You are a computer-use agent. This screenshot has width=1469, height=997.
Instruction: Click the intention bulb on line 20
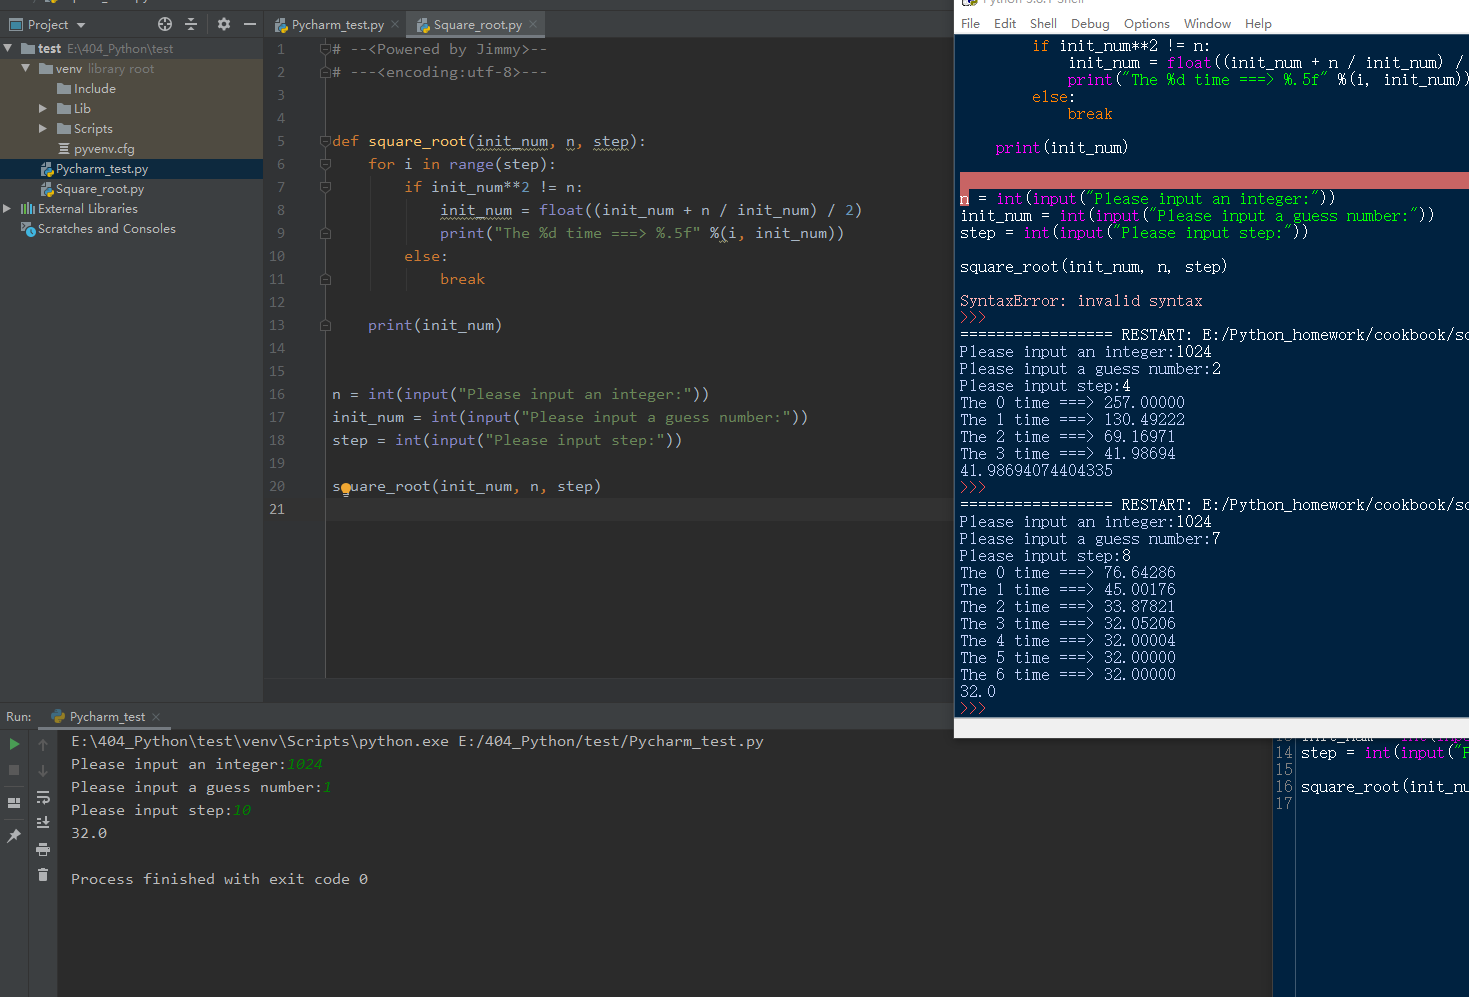tap(346, 489)
